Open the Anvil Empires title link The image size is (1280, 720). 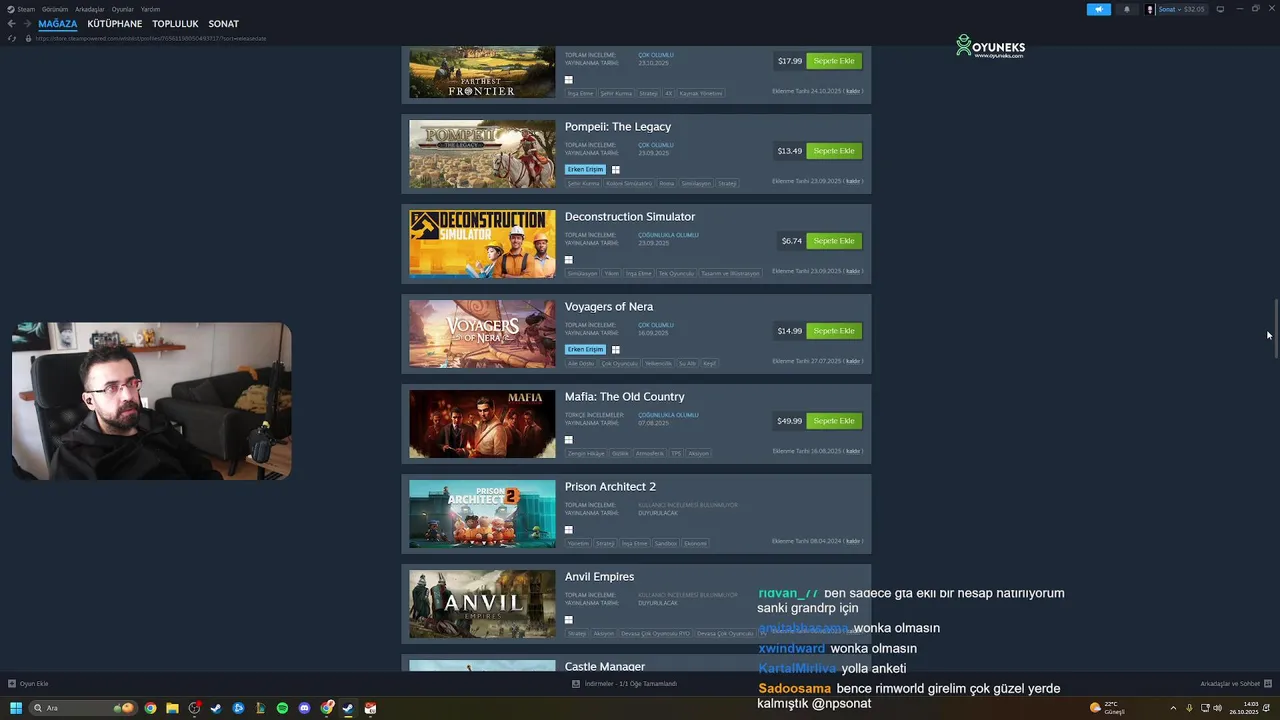coord(599,577)
